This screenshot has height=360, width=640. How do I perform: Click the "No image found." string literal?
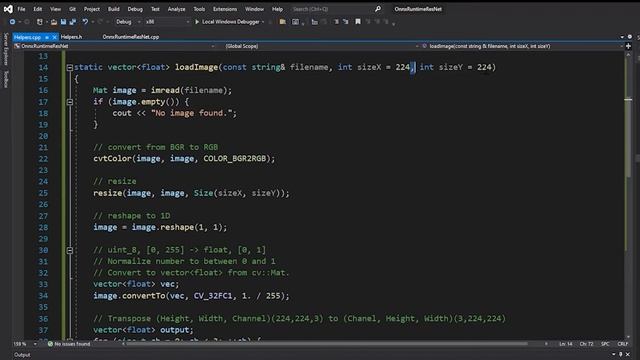tap(191, 113)
